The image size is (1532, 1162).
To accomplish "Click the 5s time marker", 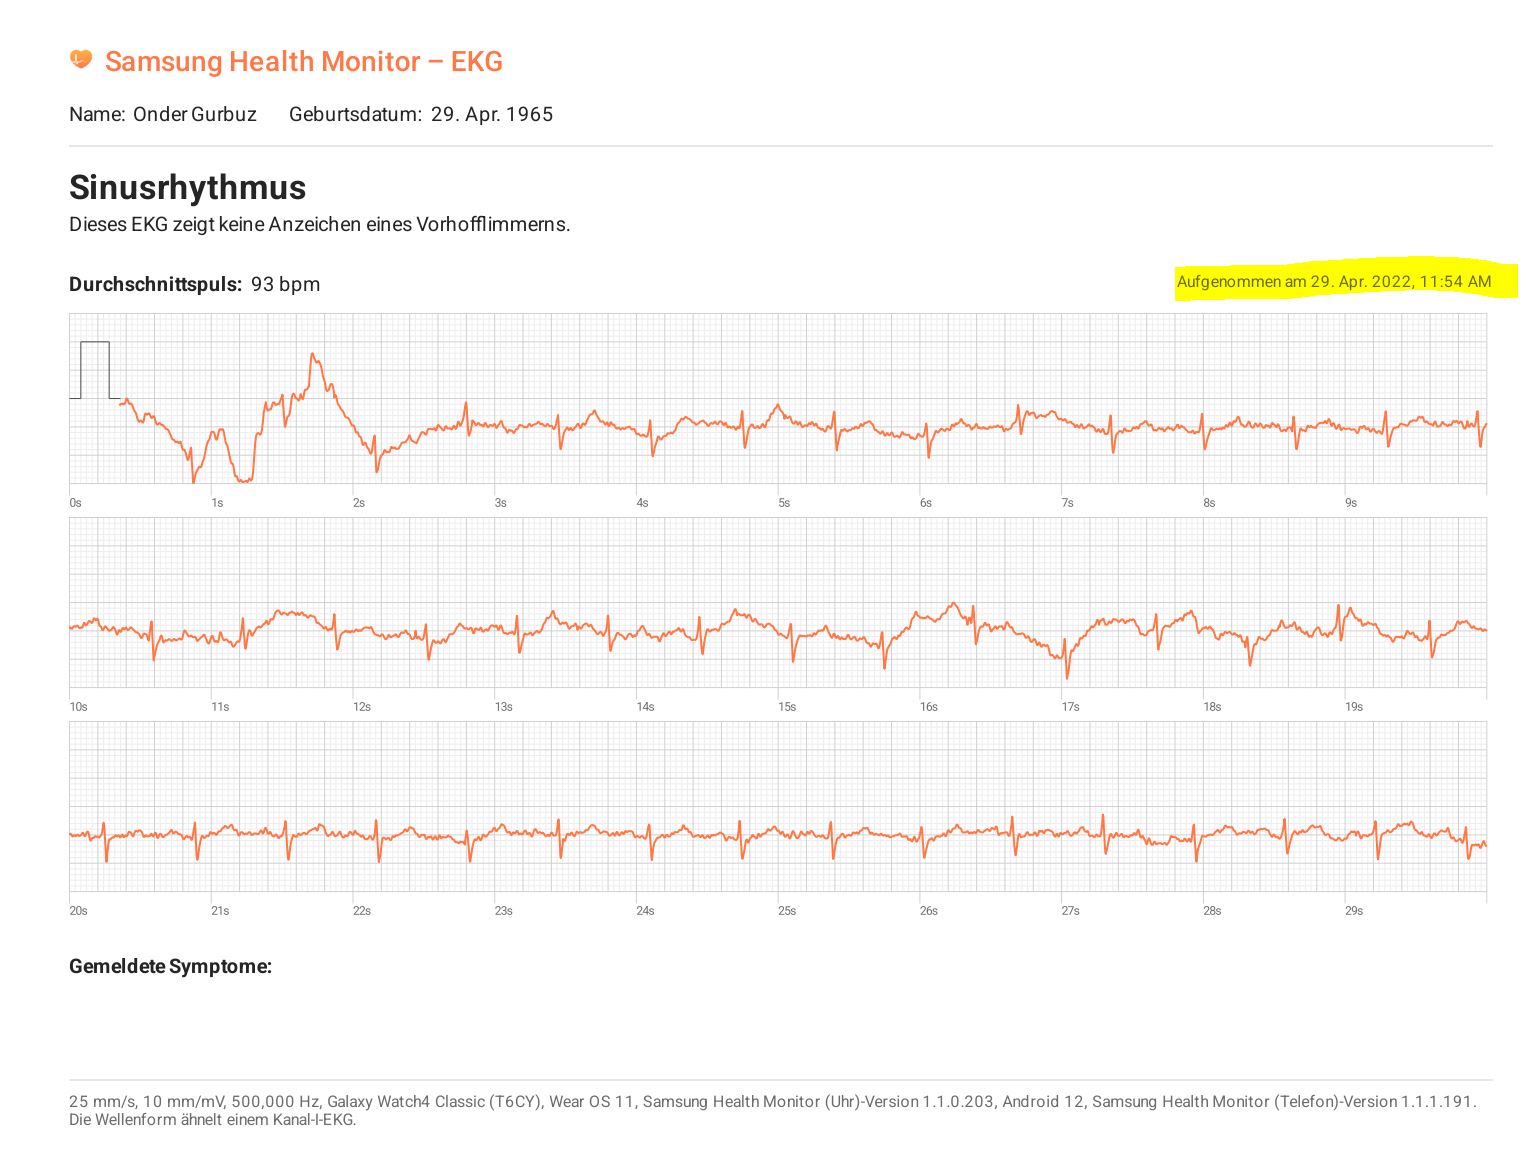I will (x=784, y=503).
